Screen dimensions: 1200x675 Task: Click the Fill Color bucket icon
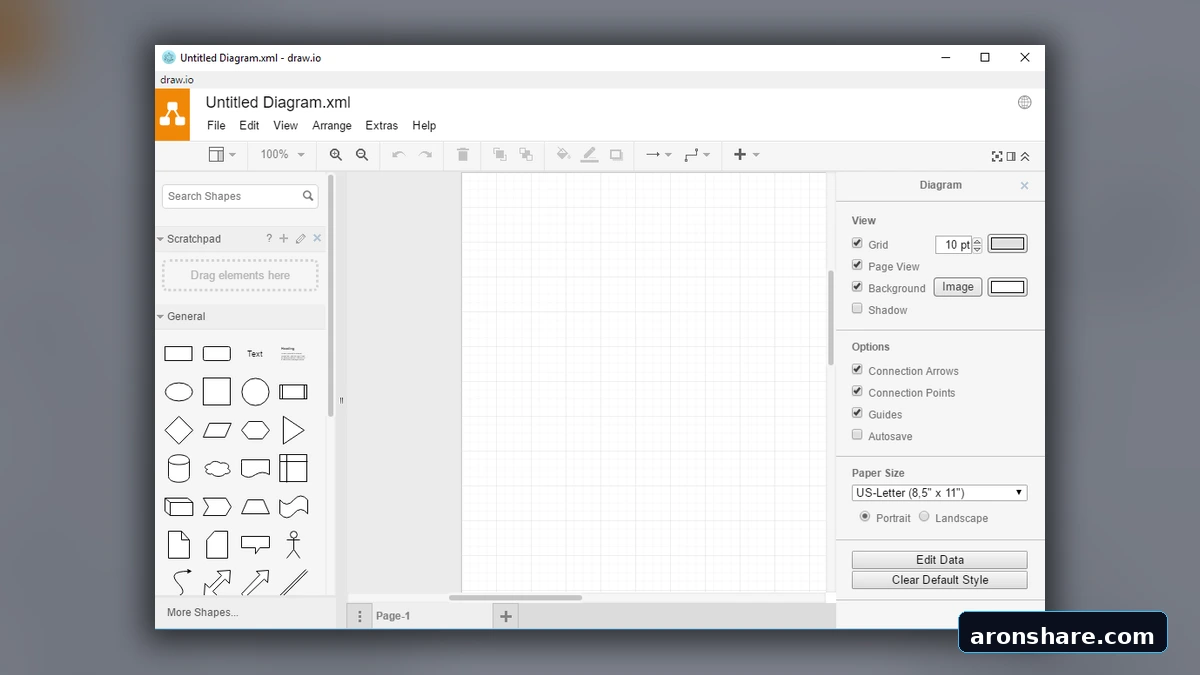563,155
